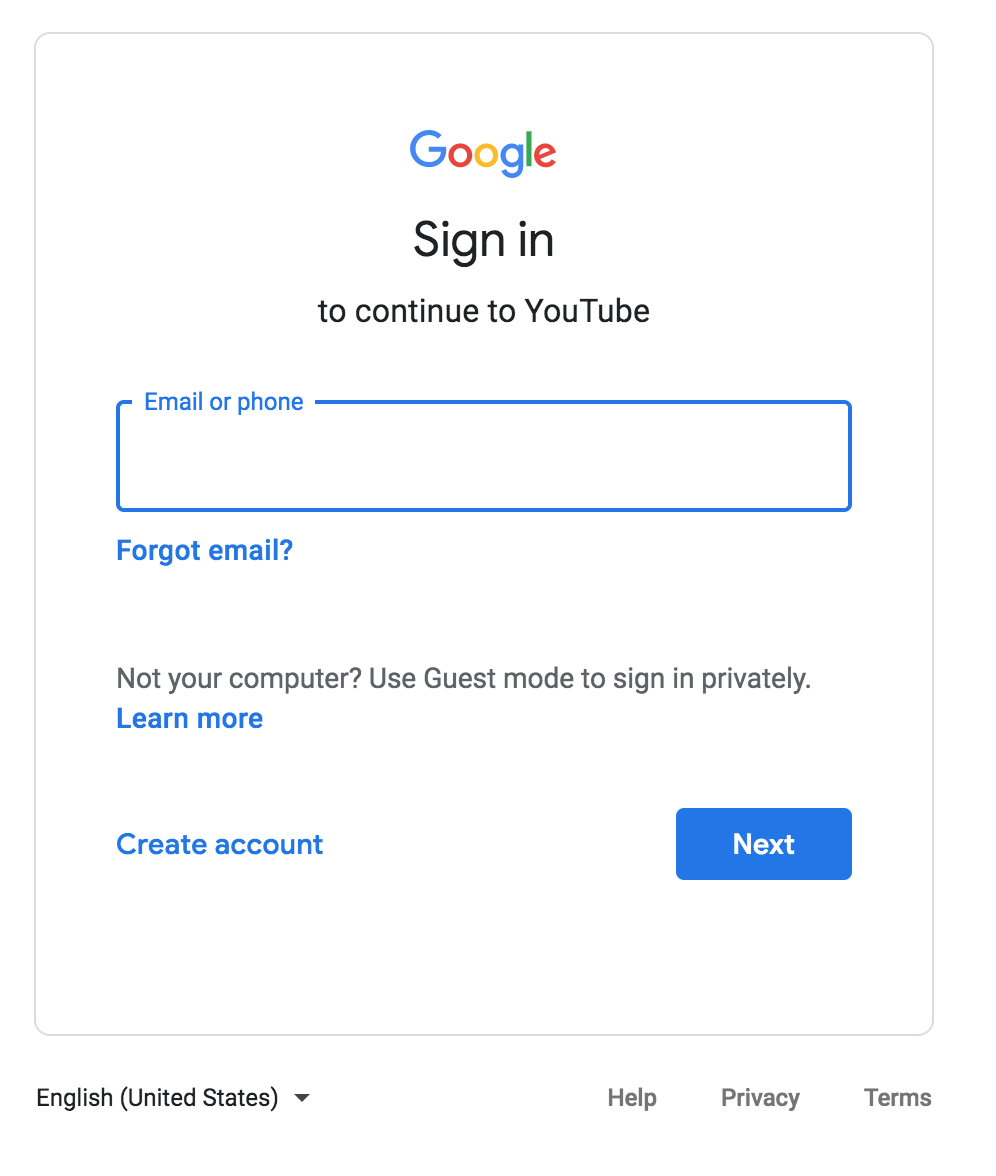Click the floating "Email or phone" label

(x=224, y=402)
